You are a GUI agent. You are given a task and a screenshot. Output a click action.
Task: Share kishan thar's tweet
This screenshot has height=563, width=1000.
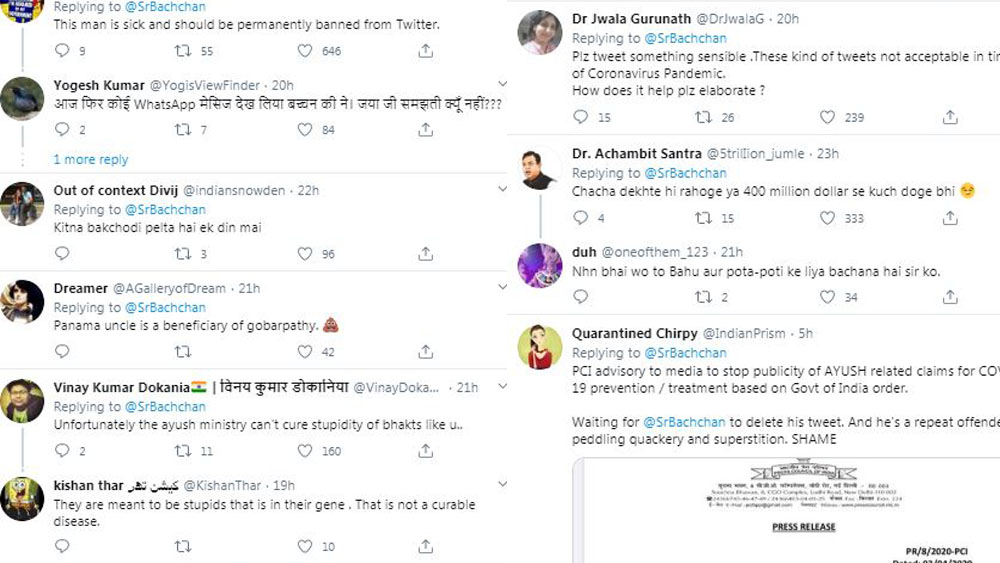(x=425, y=547)
